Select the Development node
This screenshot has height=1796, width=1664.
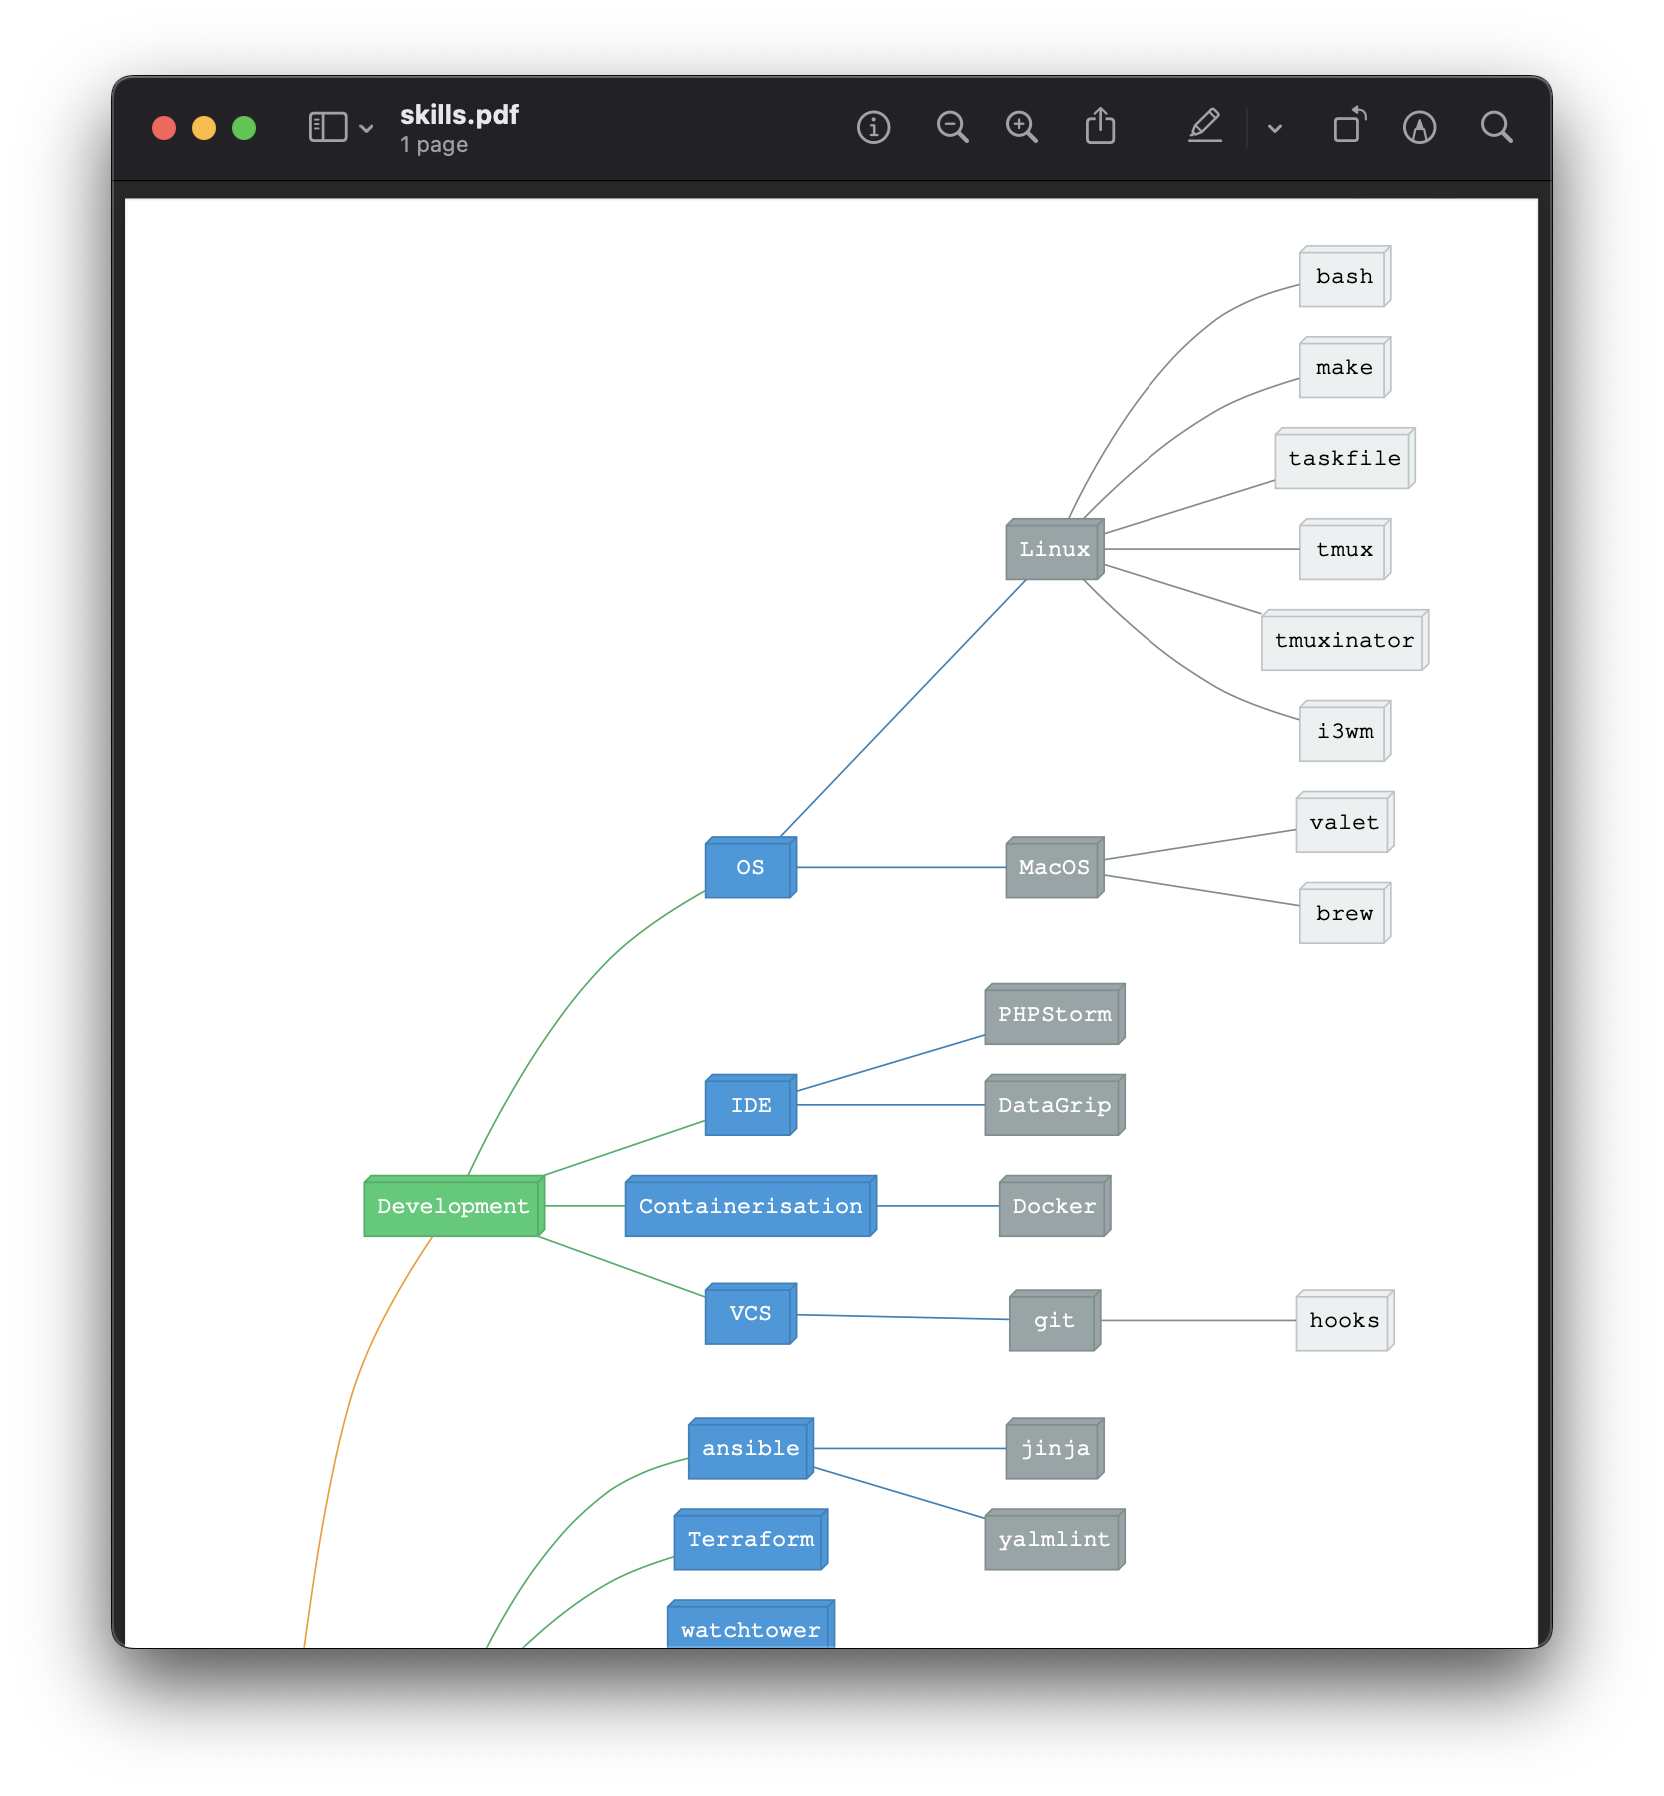click(x=453, y=1206)
